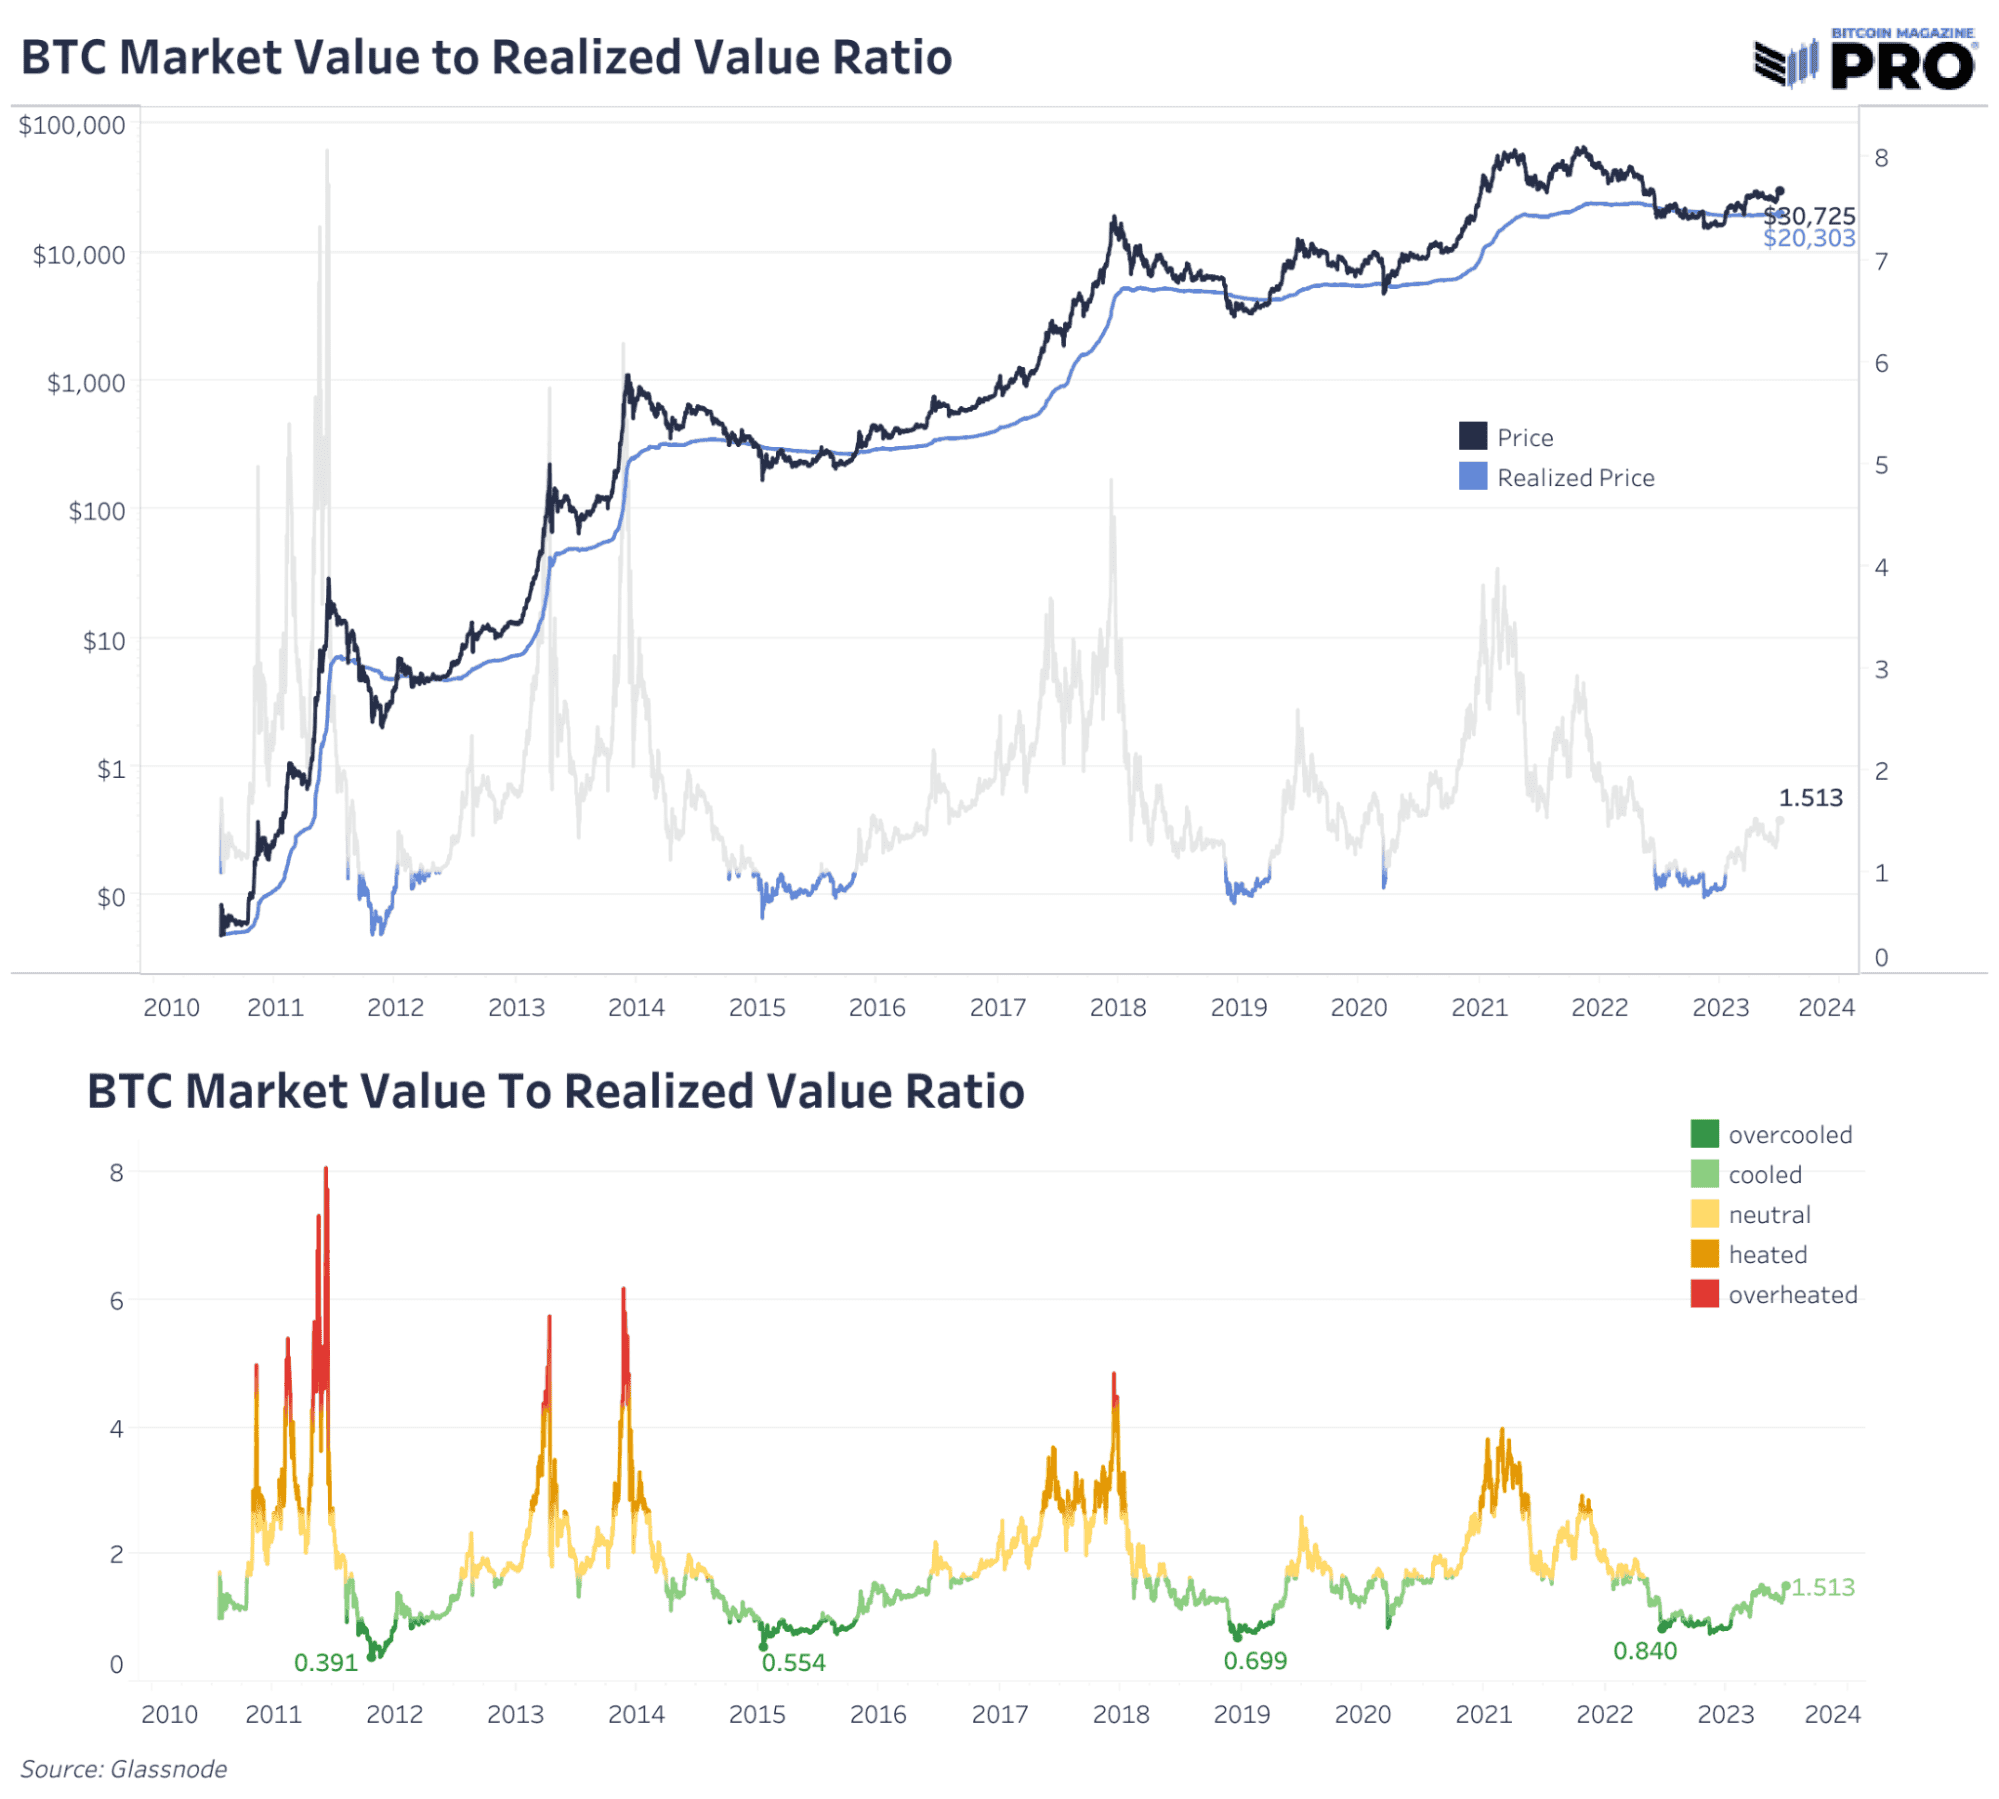Select the heated legend swatch
1999x1799 pixels.
[x=1704, y=1253]
